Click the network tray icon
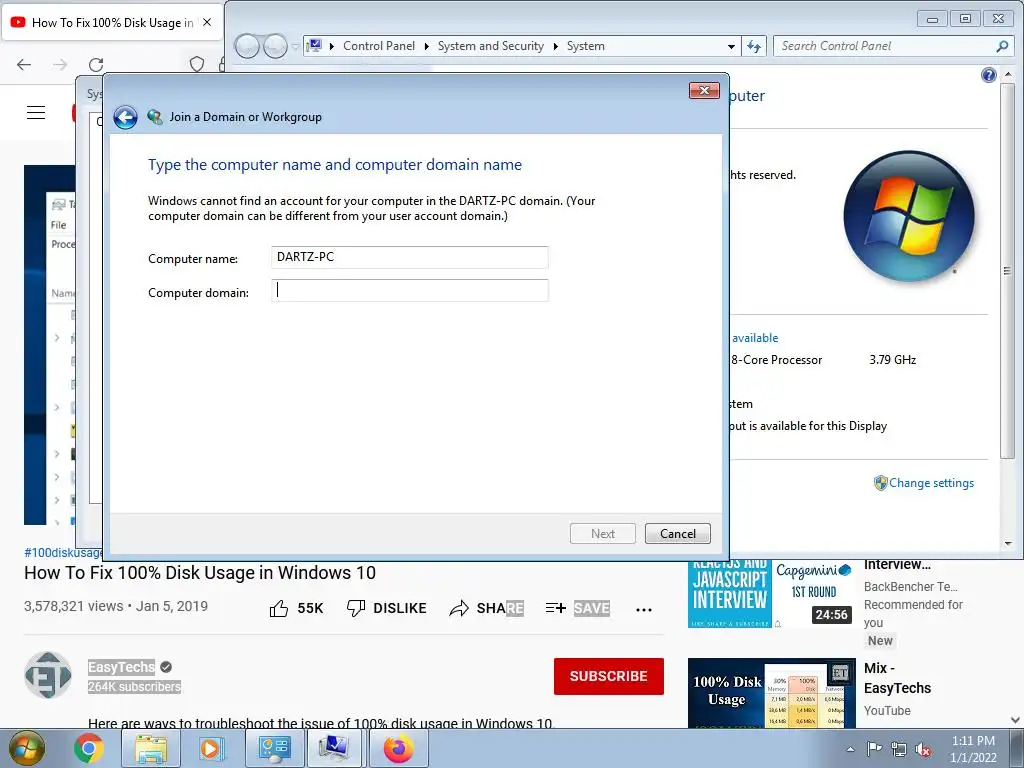This screenshot has width=1024, height=768. [x=899, y=749]
